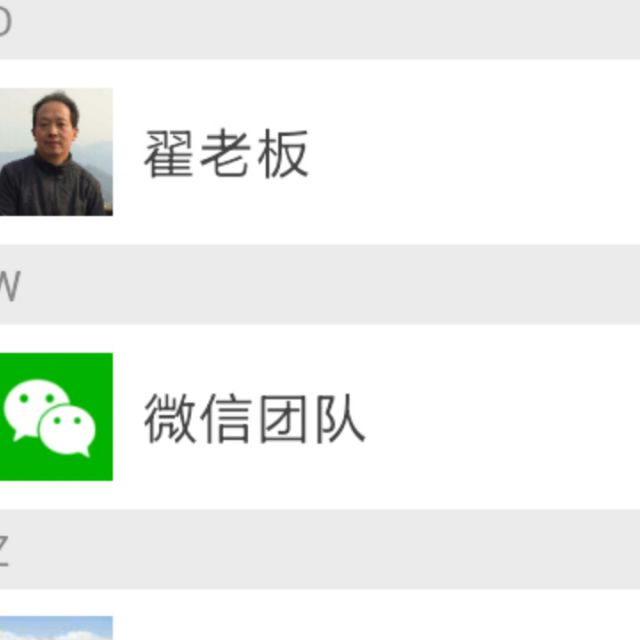This screenshot has height=640, width=640.
Task: Open the 翟老板 contact avatar photo
Action: coord(56,152)
